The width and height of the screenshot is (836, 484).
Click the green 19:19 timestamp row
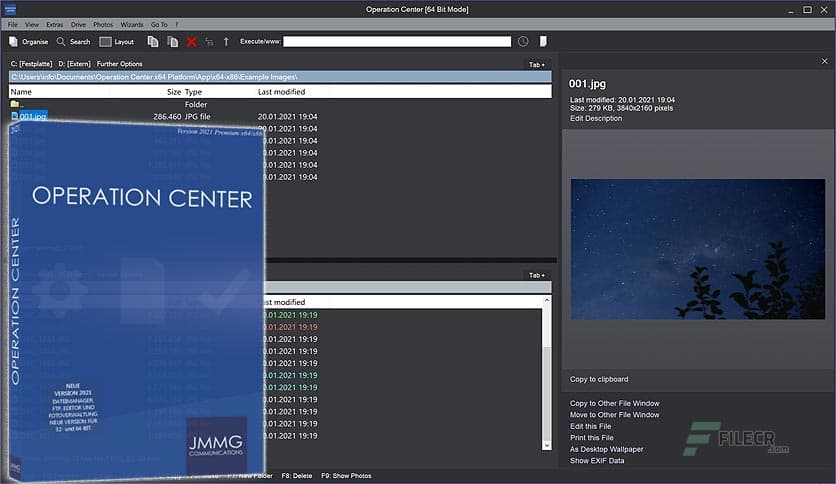[x=291, y=315]
